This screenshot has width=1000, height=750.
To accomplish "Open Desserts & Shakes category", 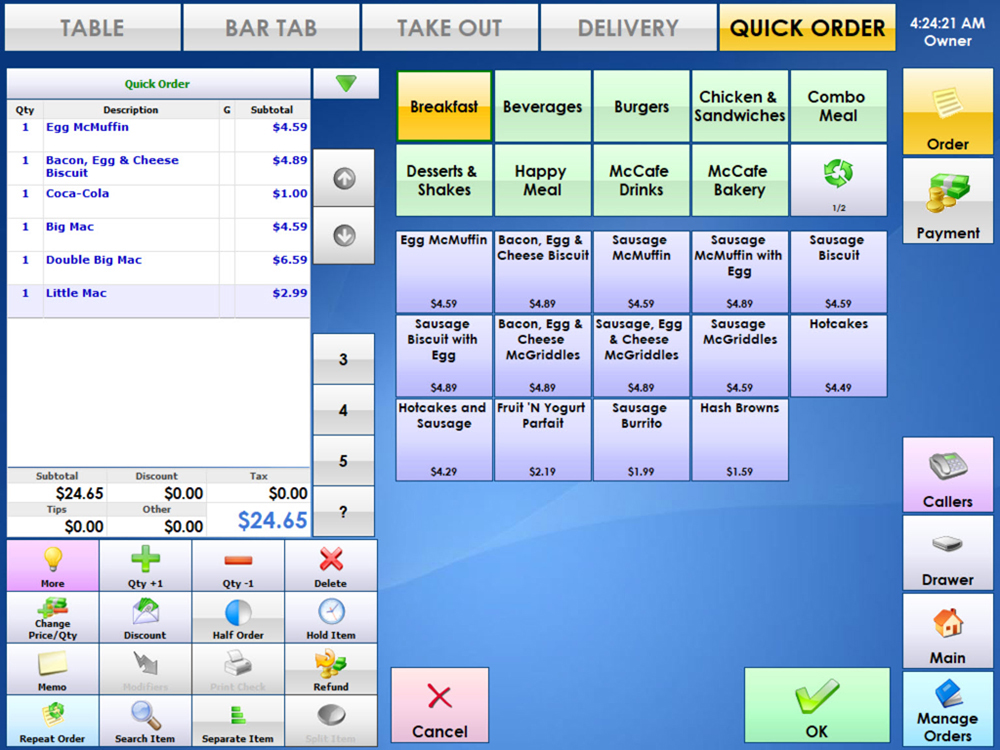I will point(444,180).
